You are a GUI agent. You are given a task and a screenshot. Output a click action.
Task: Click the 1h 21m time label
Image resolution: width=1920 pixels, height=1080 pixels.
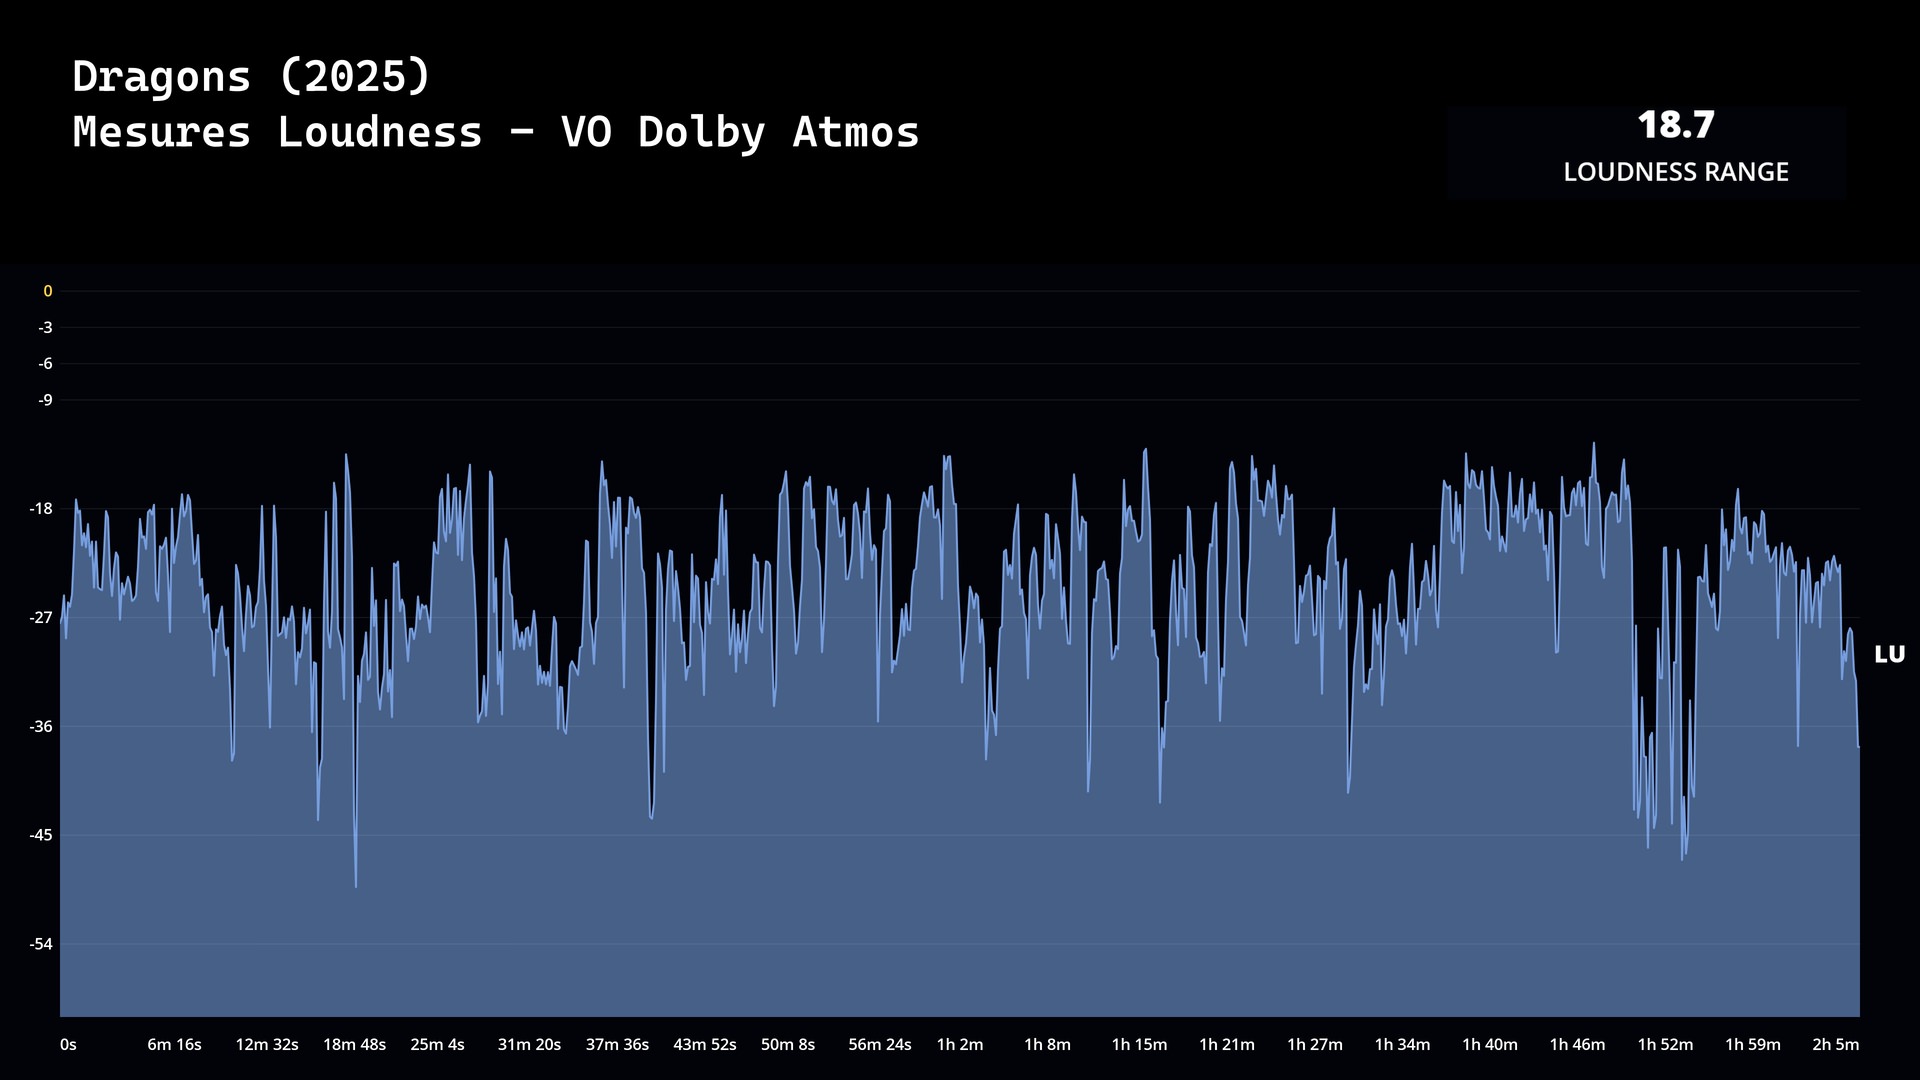point(1227,1045)
